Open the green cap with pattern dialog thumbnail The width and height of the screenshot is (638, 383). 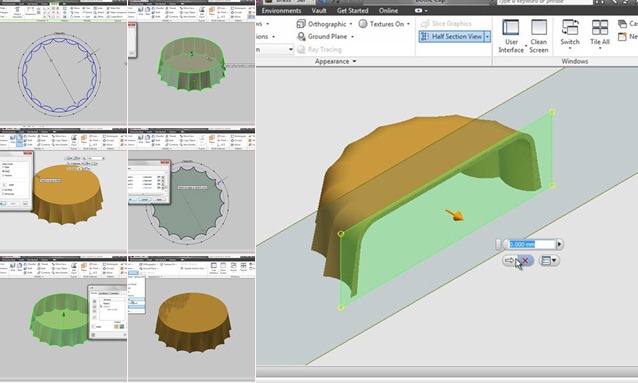coord(63,318)
